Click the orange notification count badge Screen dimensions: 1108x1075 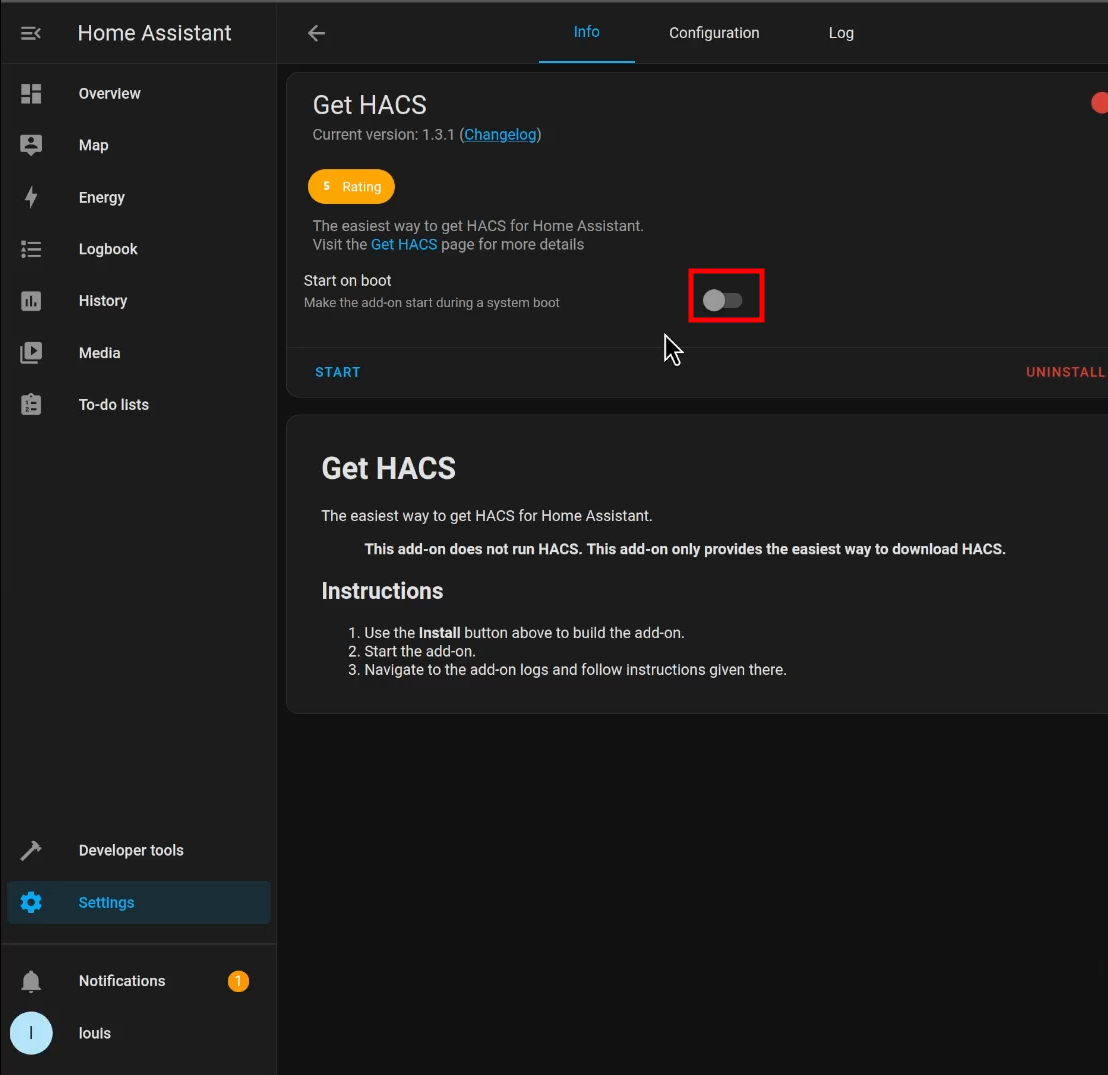point(238,981)
